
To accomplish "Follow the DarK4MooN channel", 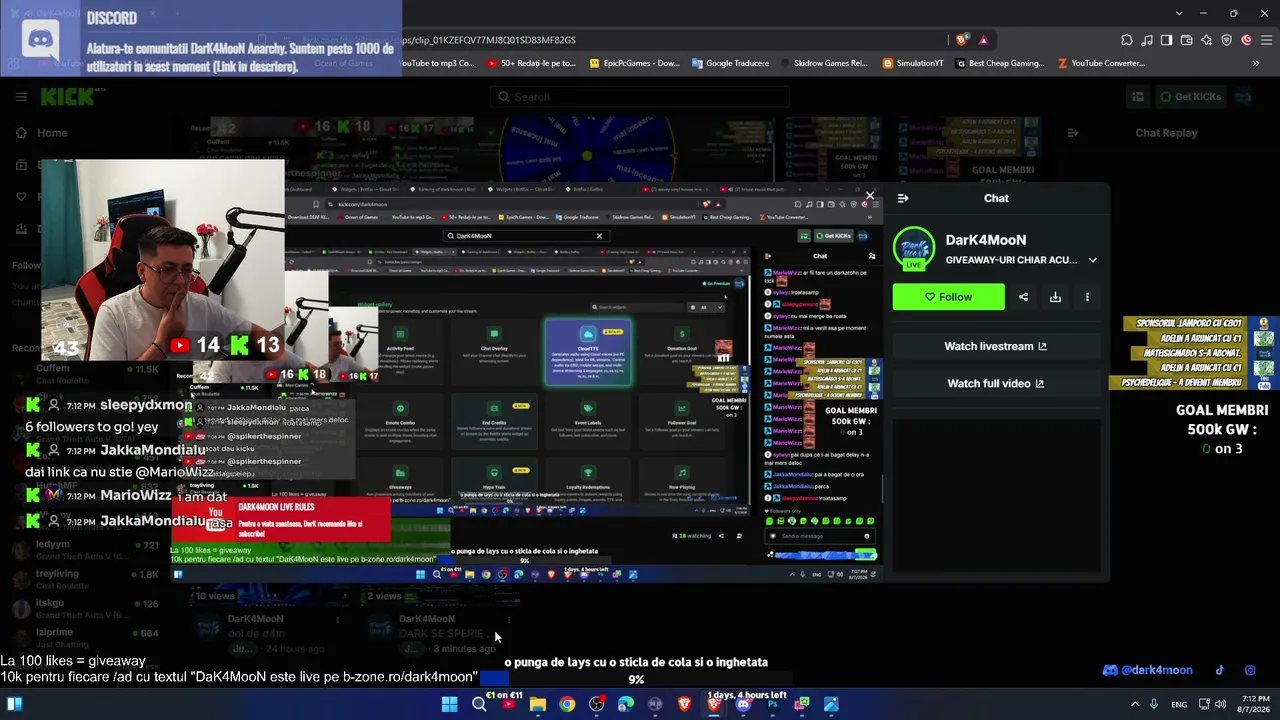I will pyautogui.click(x=948, y=297).
